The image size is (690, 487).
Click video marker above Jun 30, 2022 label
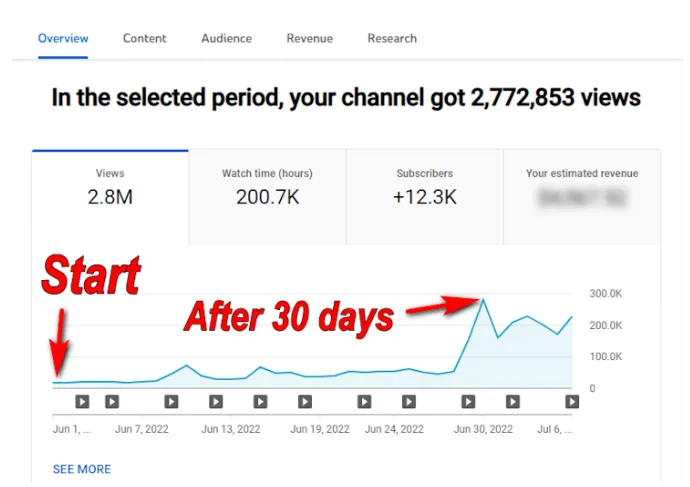point(468,402)
